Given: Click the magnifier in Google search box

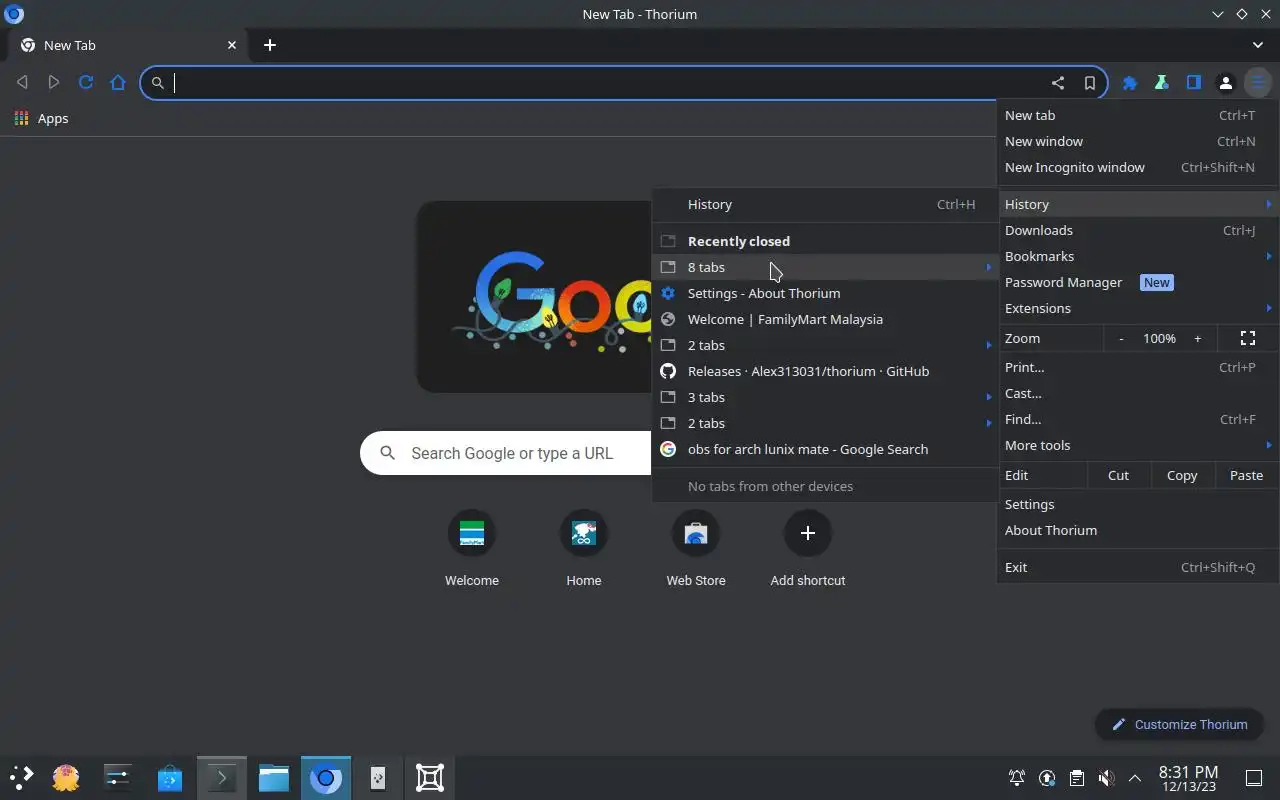Looking at the screenshot, I should coord(387,453).
